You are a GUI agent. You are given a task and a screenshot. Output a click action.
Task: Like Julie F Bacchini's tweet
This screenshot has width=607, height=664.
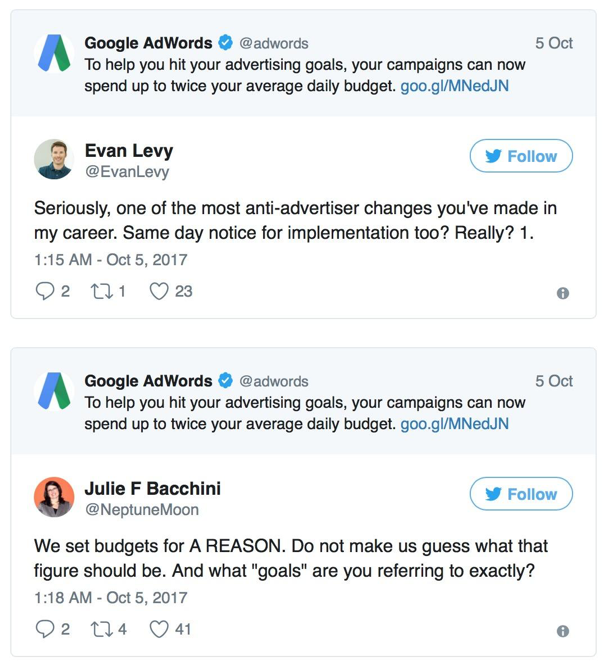[159, 630]
